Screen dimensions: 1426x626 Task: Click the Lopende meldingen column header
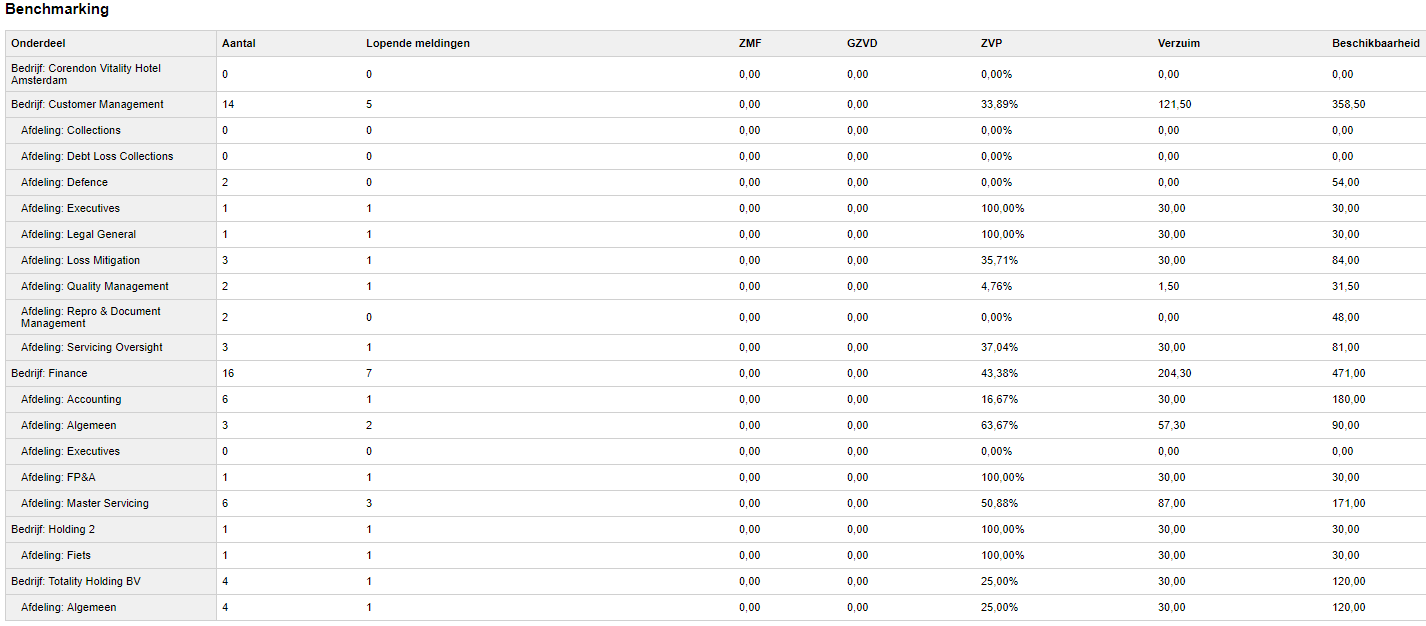417,44
